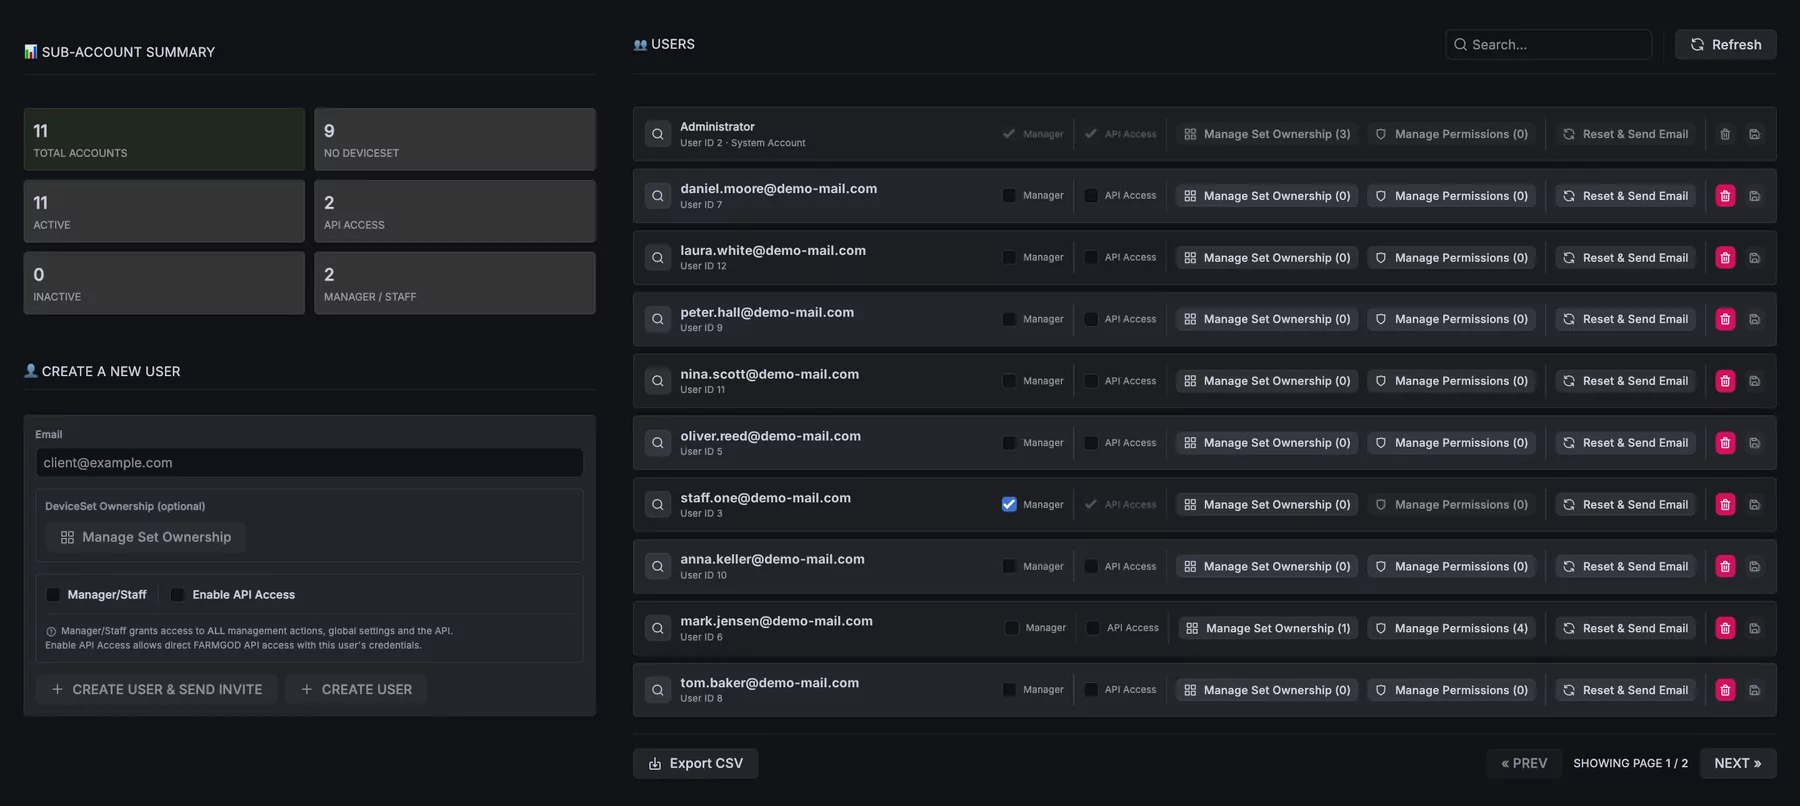Viewport: 1800px width, 806px height.
Task: Click the Total Accounts summary card
Action: click(164, 139)
